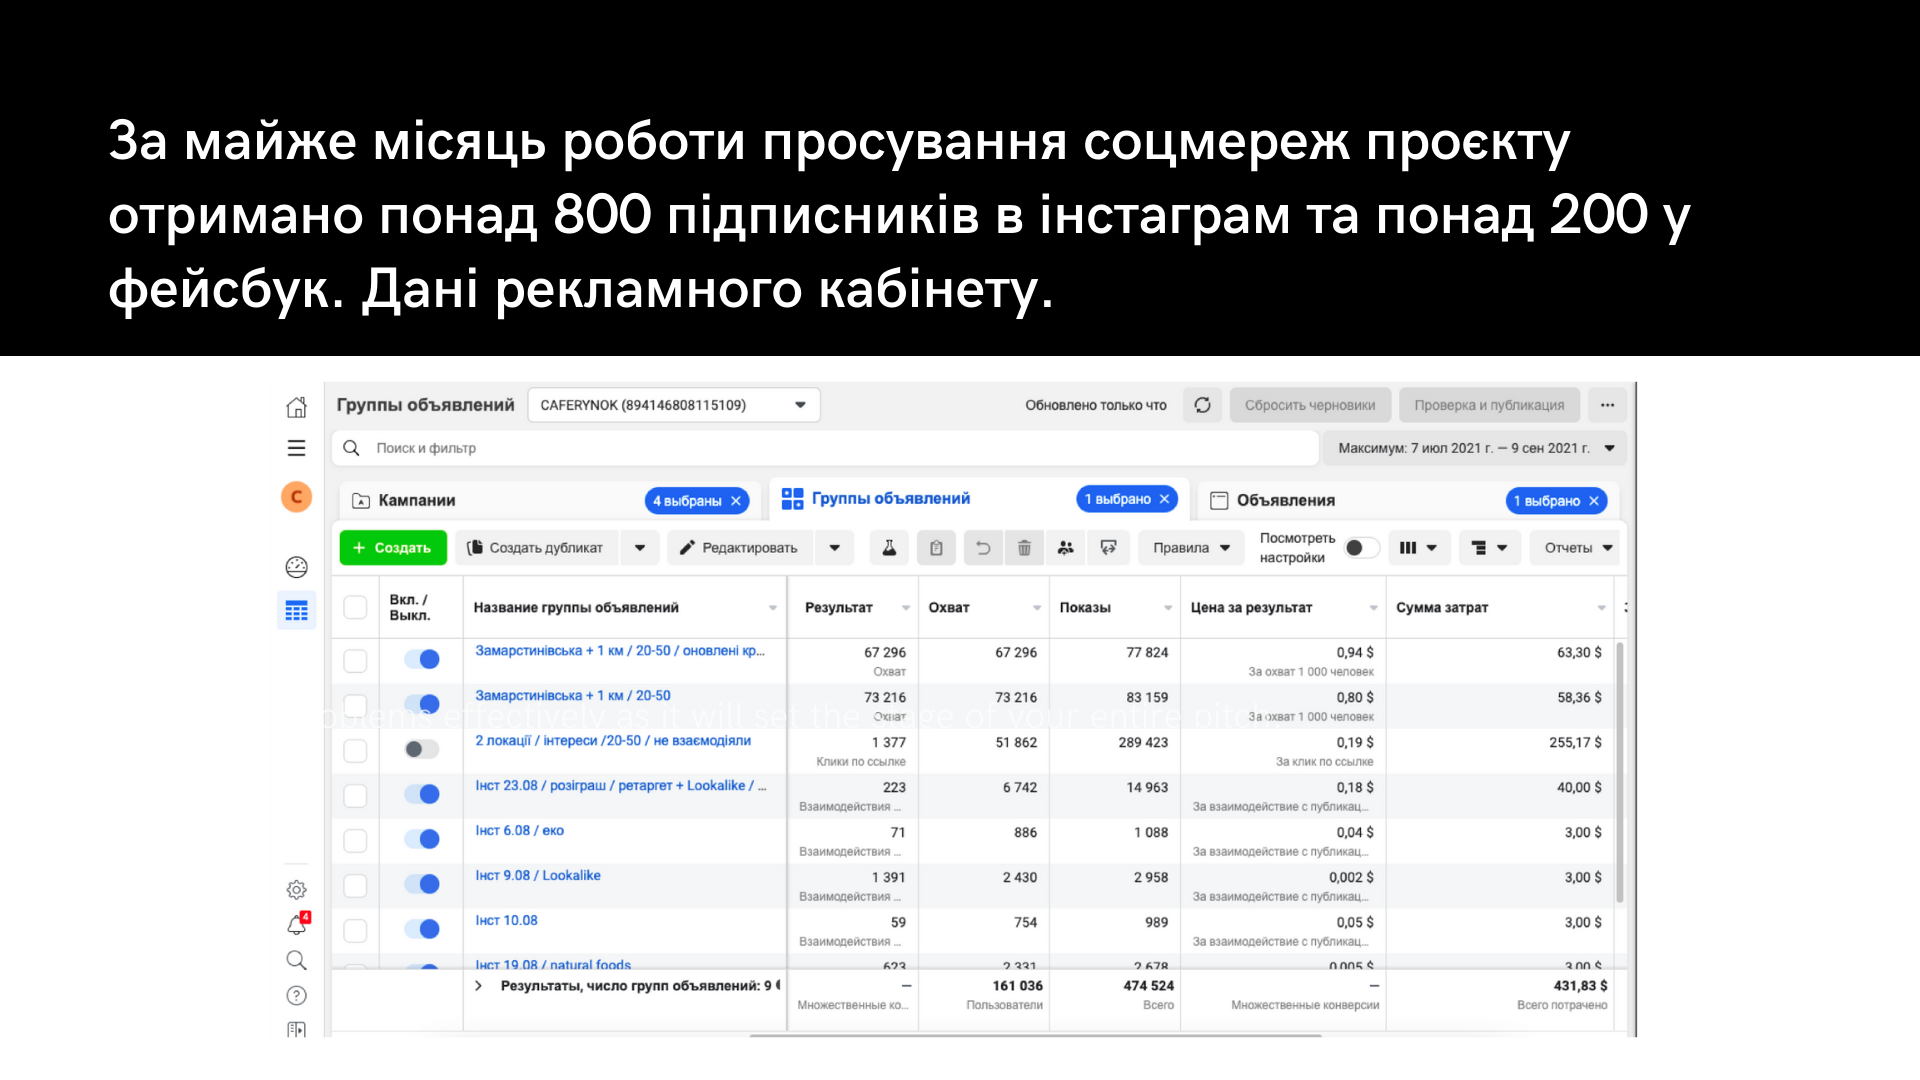This screenshot has height=1080, width=1920.
Task: Click the trash delete icon
Action: click(1024, 547)
